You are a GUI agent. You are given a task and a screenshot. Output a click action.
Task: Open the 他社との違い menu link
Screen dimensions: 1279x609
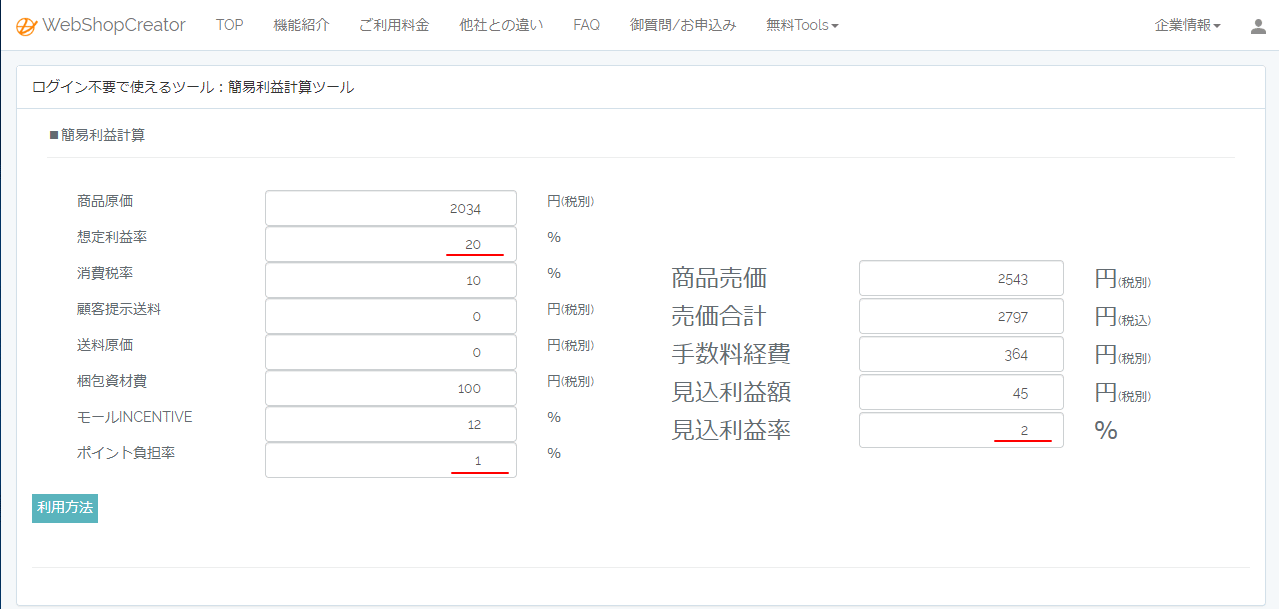(501, 25)
